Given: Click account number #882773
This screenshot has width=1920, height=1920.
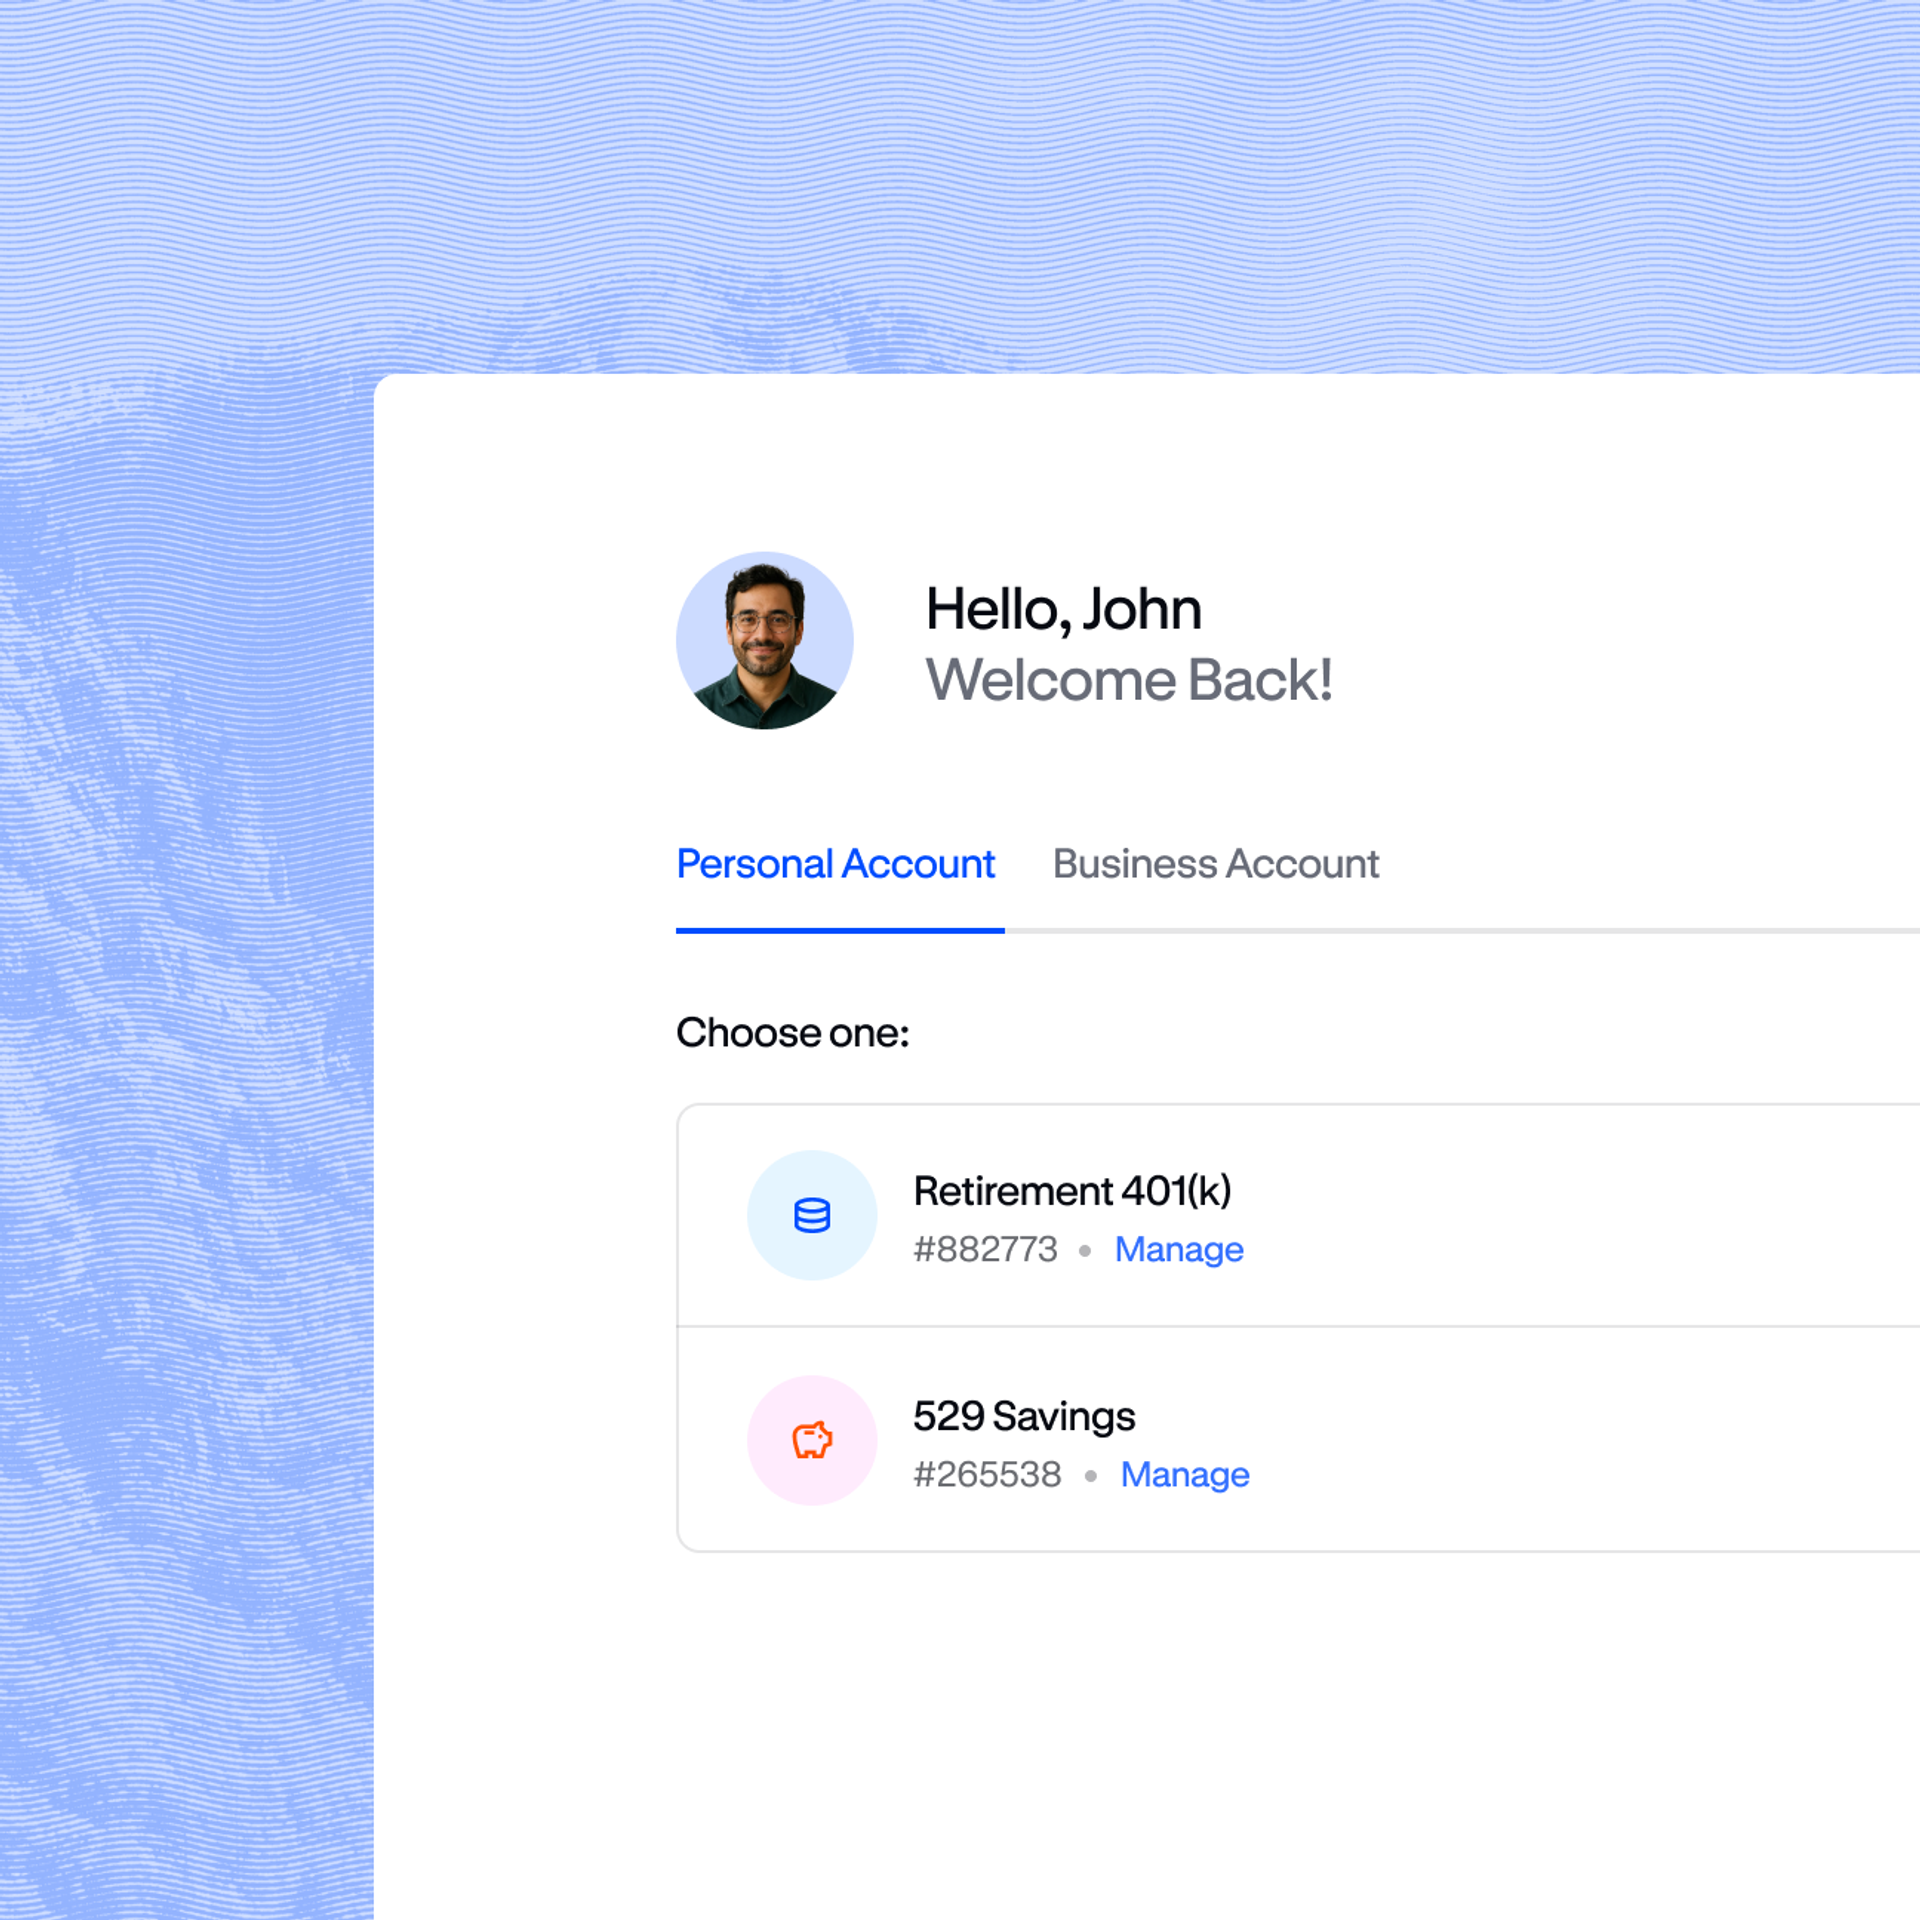Looking at the screenshot, I should [985, 1249].
